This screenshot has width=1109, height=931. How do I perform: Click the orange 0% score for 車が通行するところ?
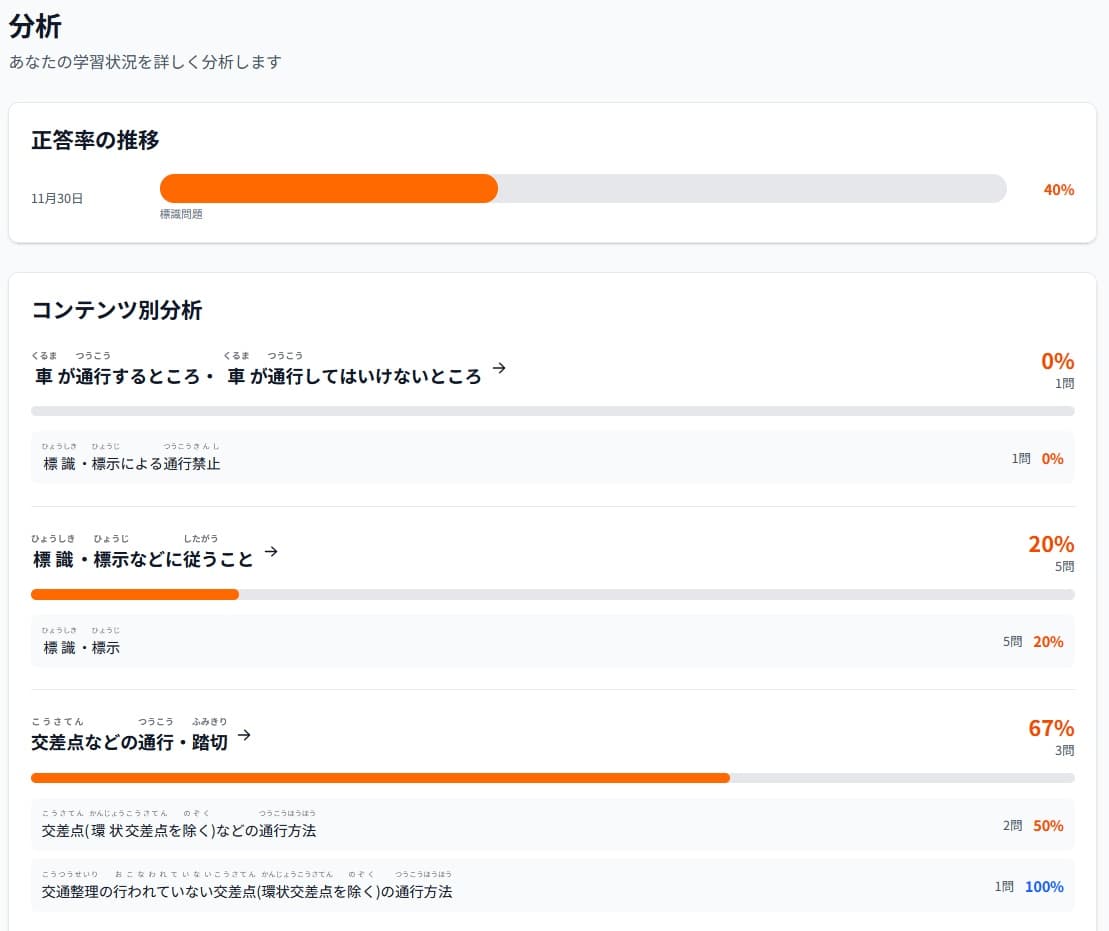[1057, 361]
